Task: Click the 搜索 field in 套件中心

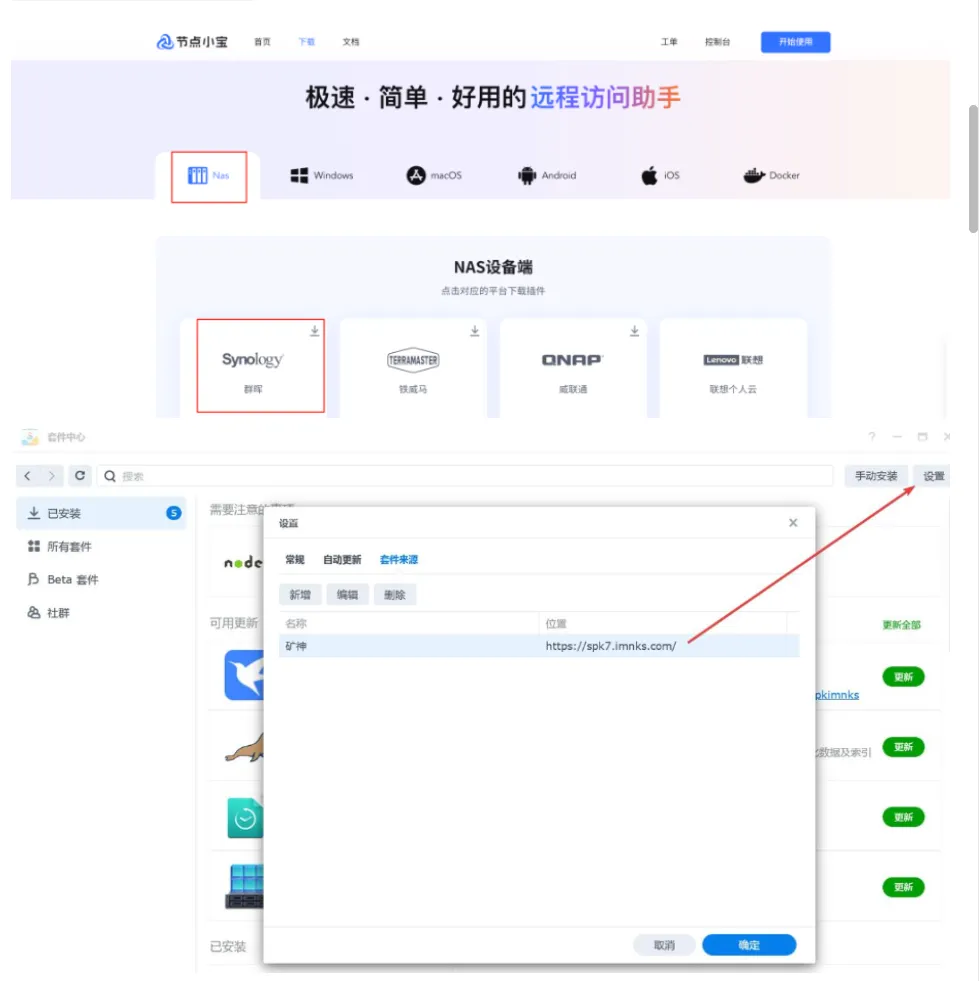Action: click(x=465, y=476)
